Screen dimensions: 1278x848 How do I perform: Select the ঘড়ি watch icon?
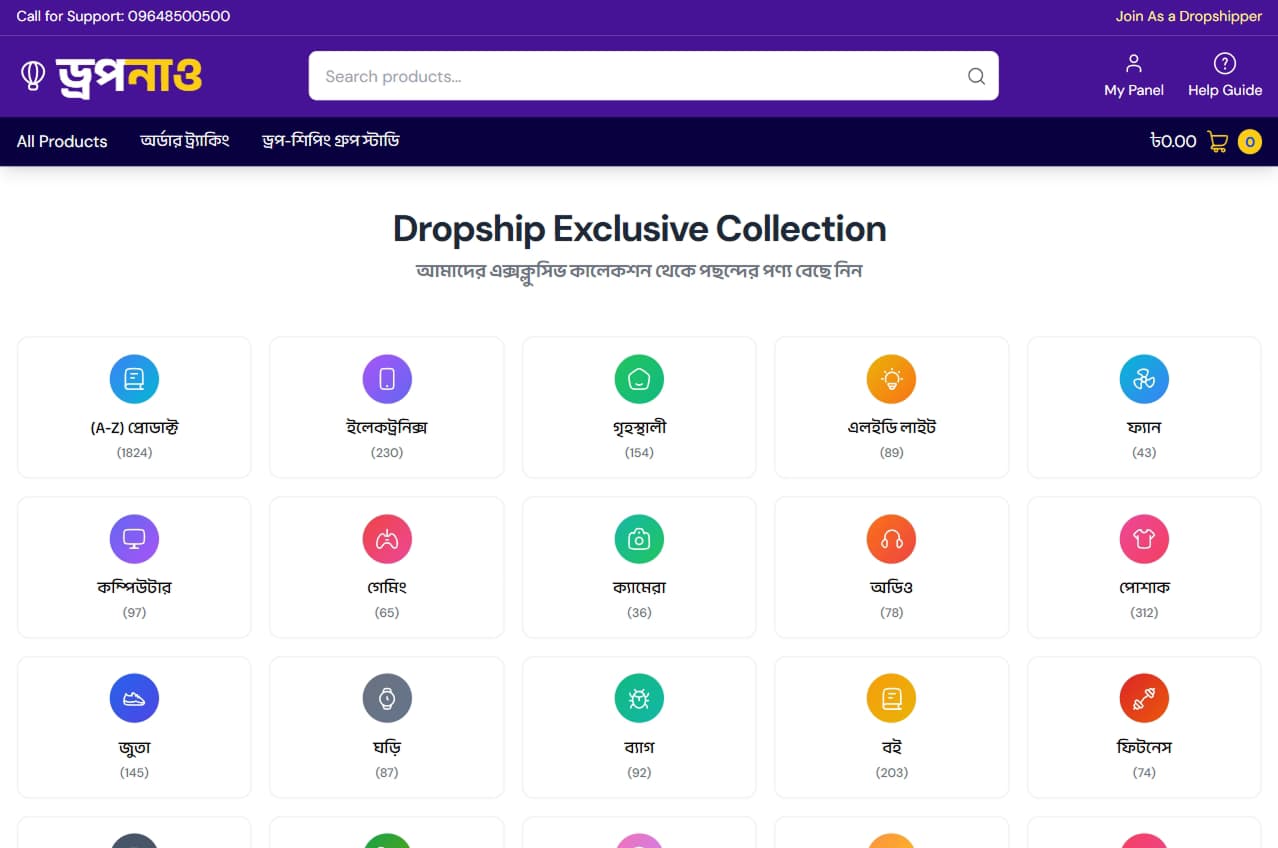tap(387, 698)
